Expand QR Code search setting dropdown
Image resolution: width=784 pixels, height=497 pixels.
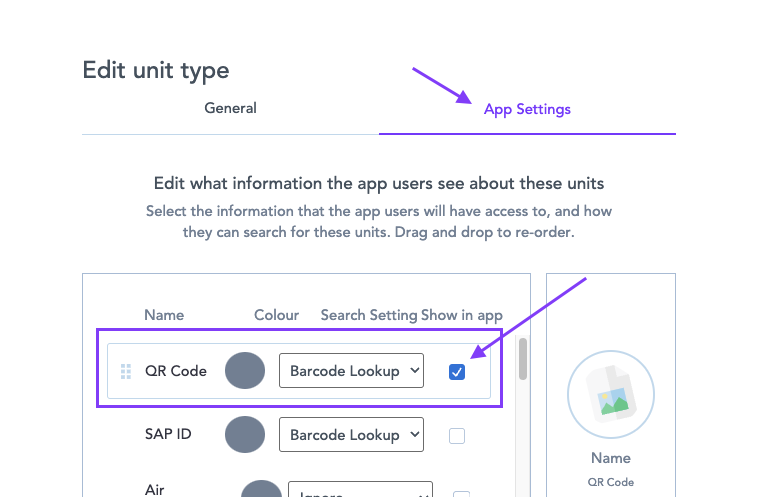[351, 371]
